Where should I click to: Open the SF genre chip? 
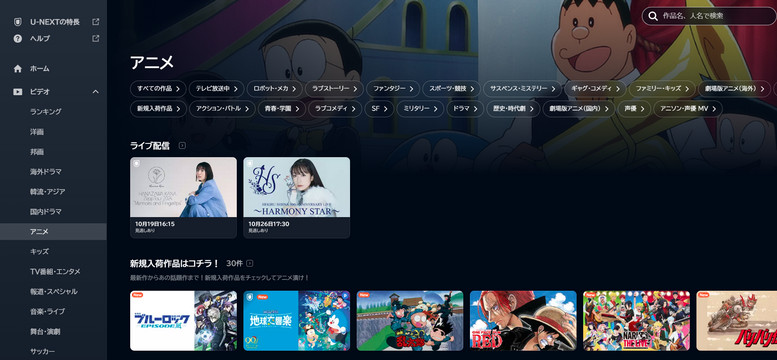pyautogui.click(x=379, y=109)
